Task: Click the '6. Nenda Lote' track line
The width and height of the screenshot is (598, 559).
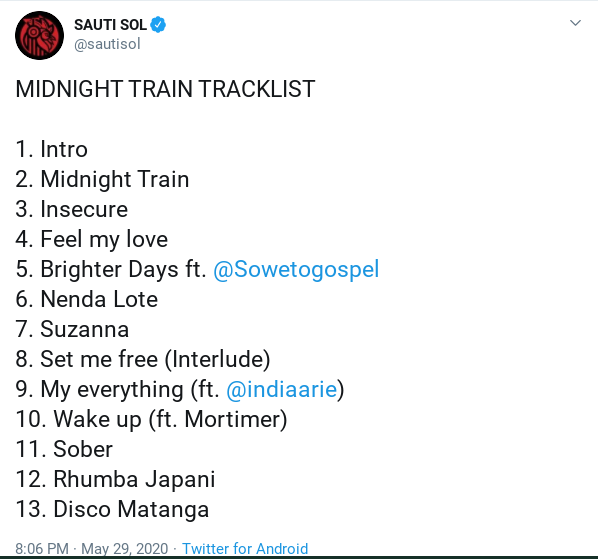Action: click(87, 299)
